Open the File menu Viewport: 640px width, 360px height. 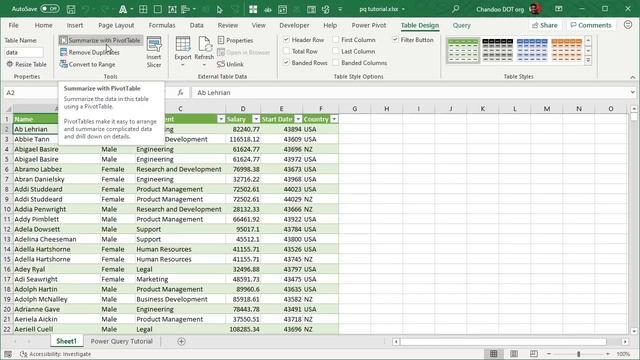pos(13,25)
